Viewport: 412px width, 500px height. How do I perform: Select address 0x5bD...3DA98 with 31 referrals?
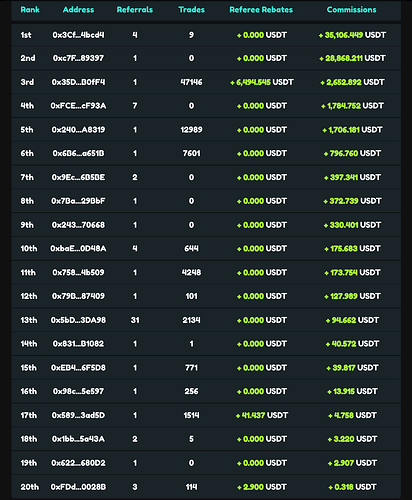(78, 320)
